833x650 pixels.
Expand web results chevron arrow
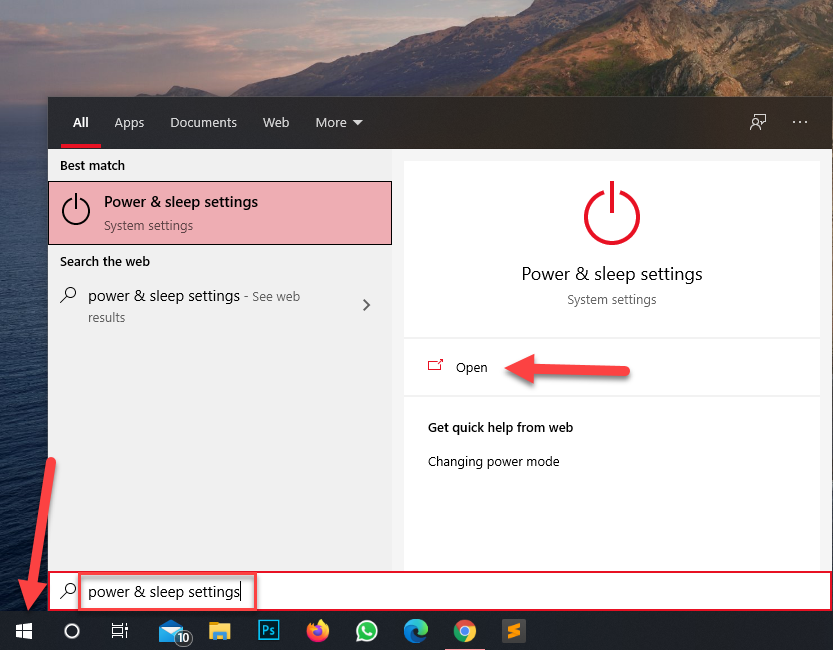366,305
